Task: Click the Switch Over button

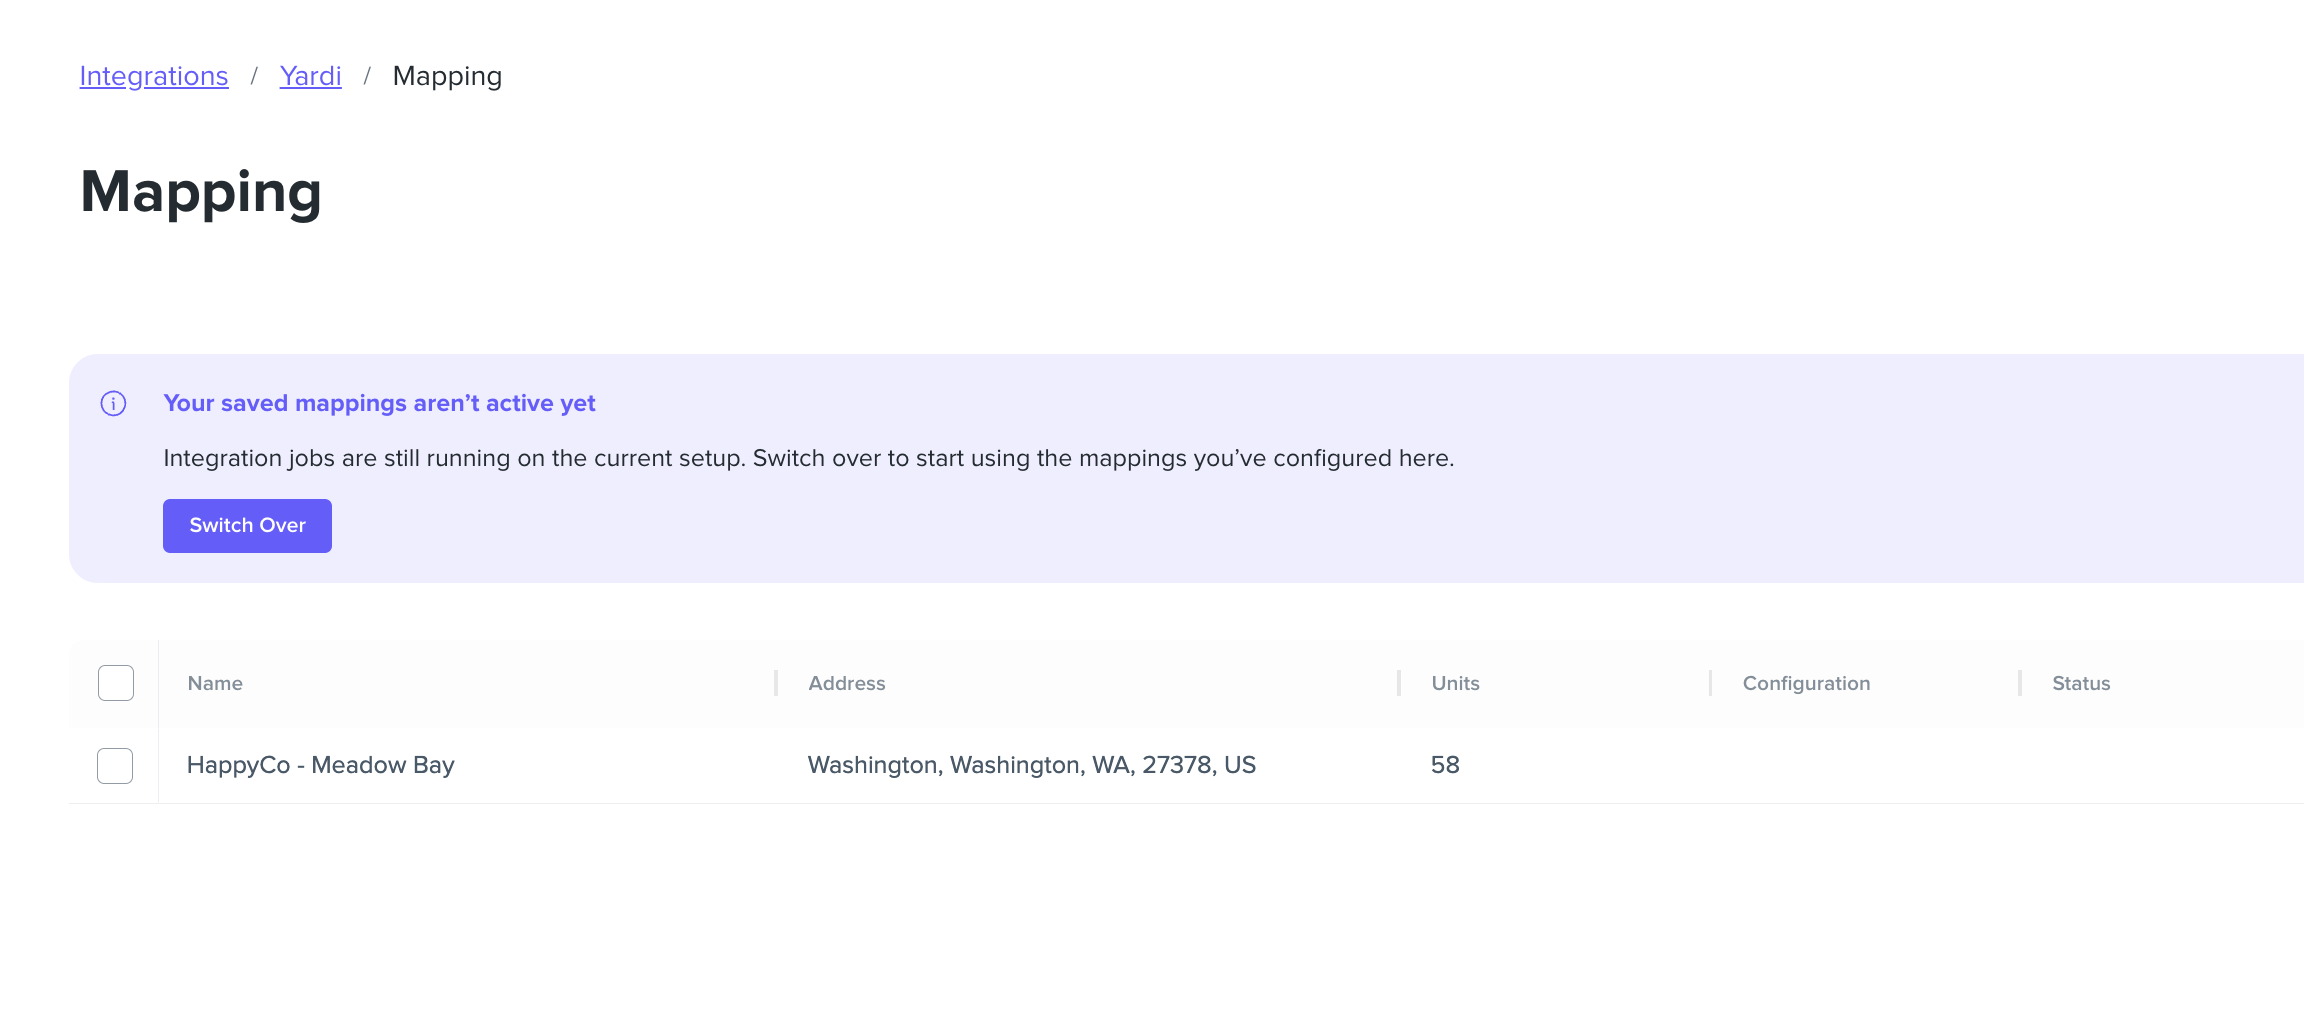Action: 247,526
